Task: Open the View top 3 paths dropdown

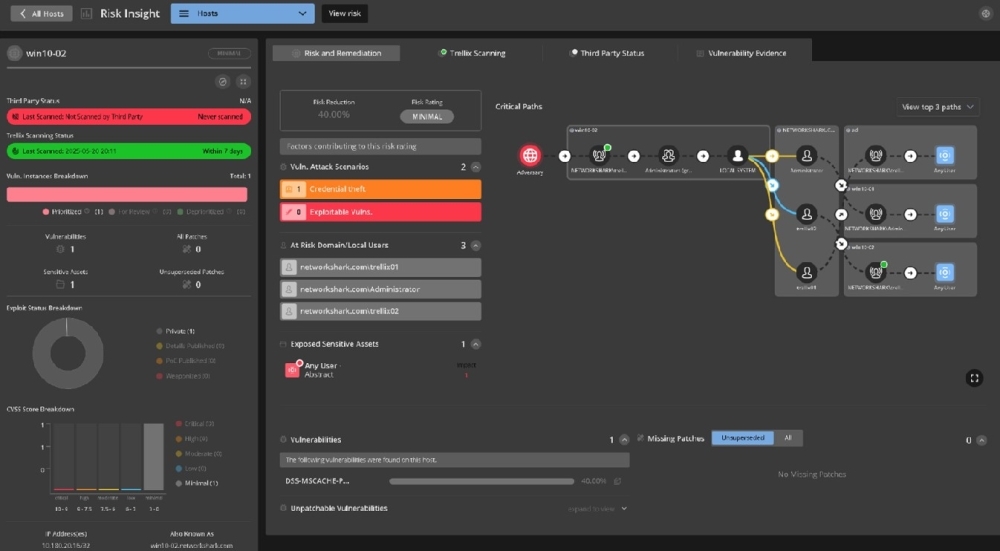Action: coord(938,107)
